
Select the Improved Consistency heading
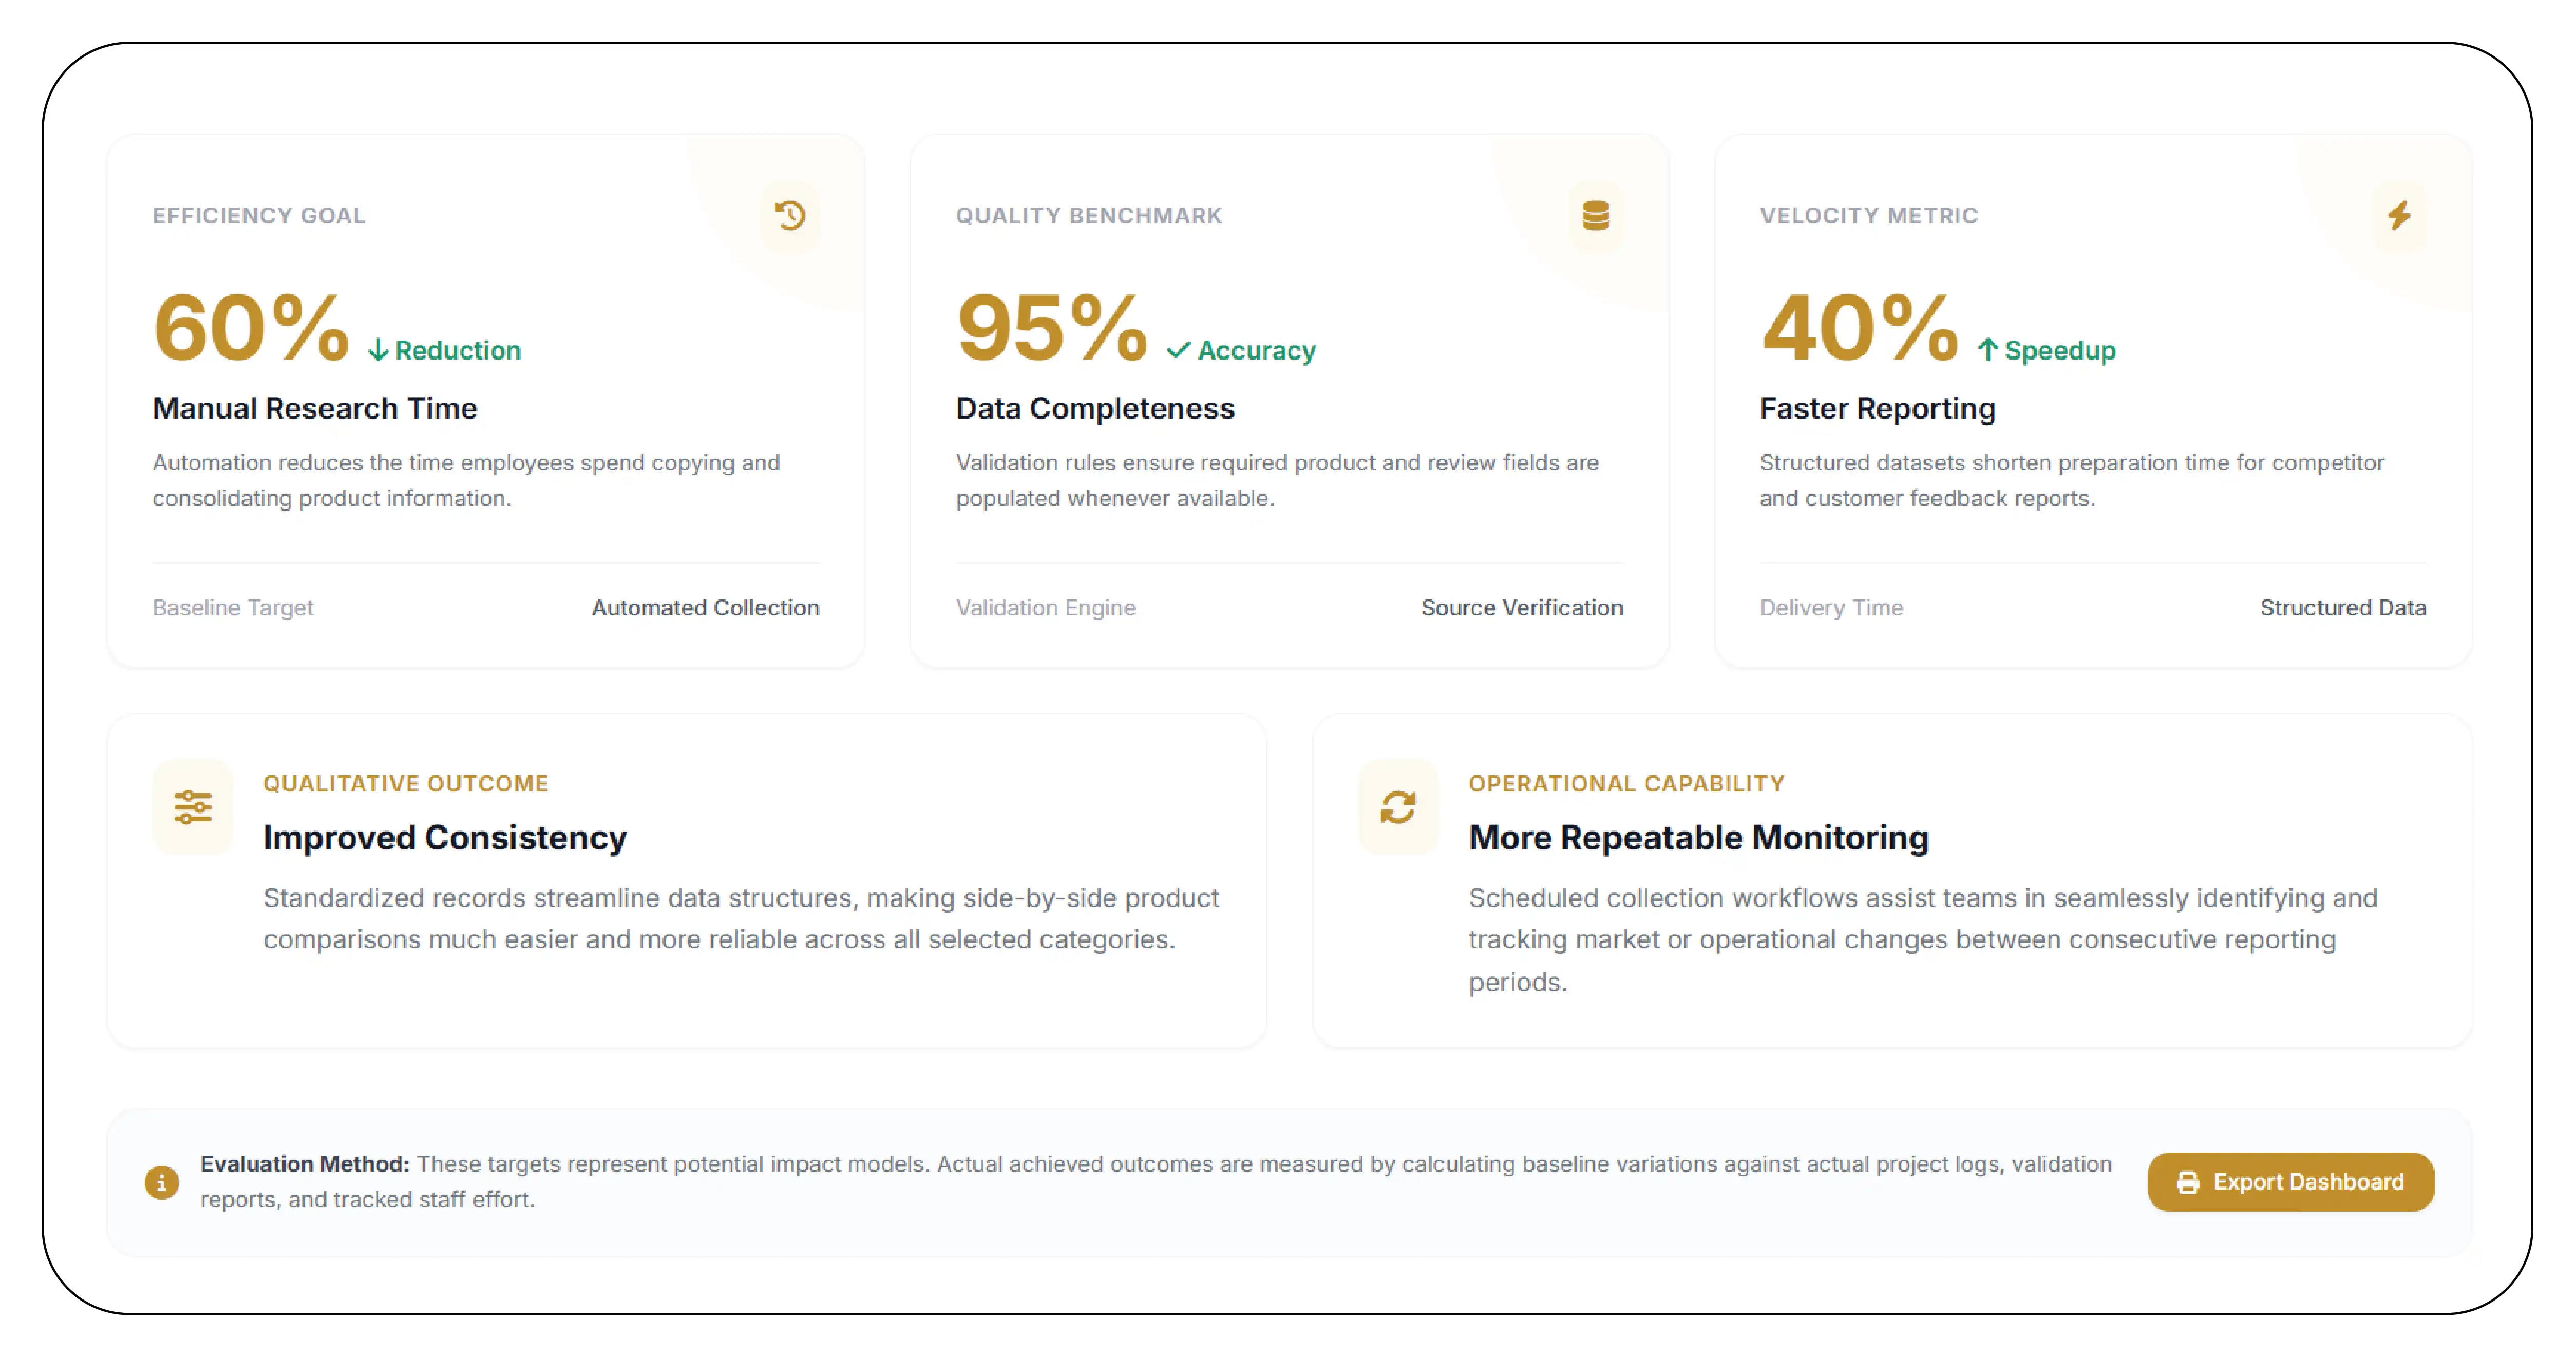pos(445,837)
